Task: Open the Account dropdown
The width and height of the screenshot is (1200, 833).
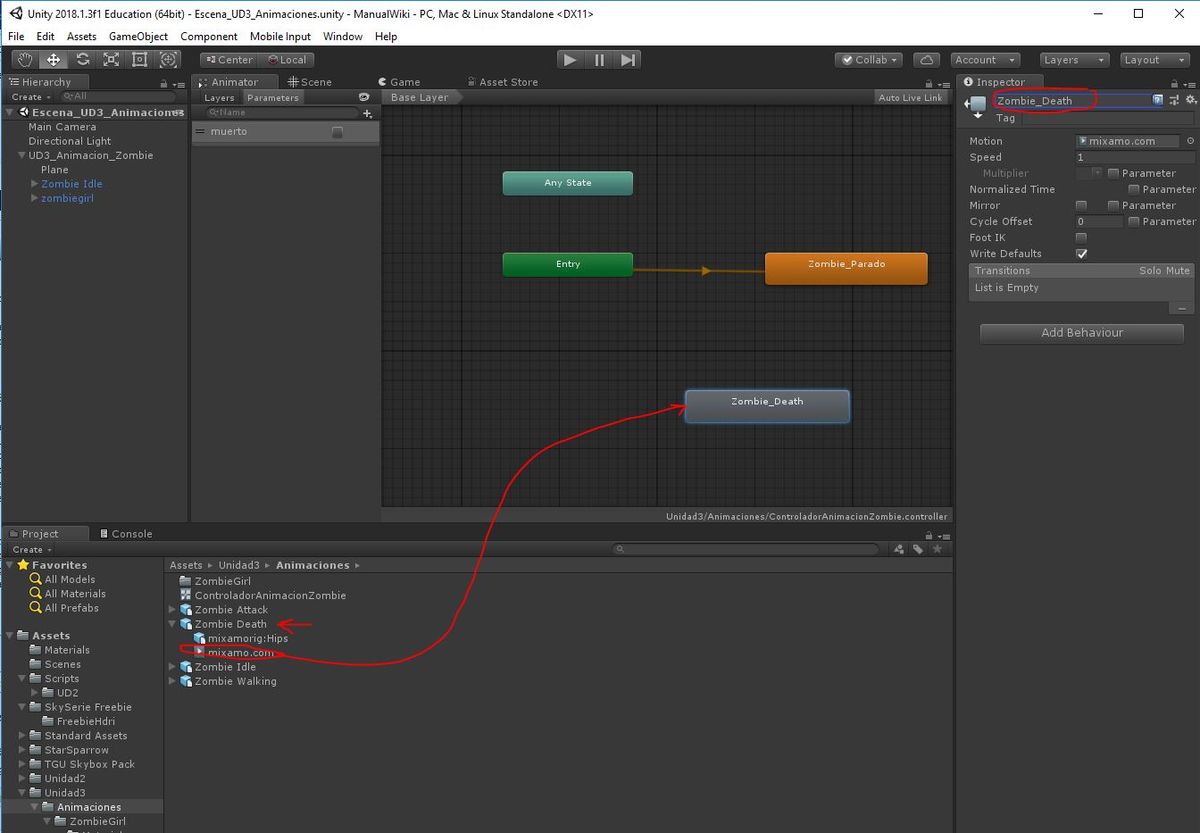Action: click(x=985, y=60)
